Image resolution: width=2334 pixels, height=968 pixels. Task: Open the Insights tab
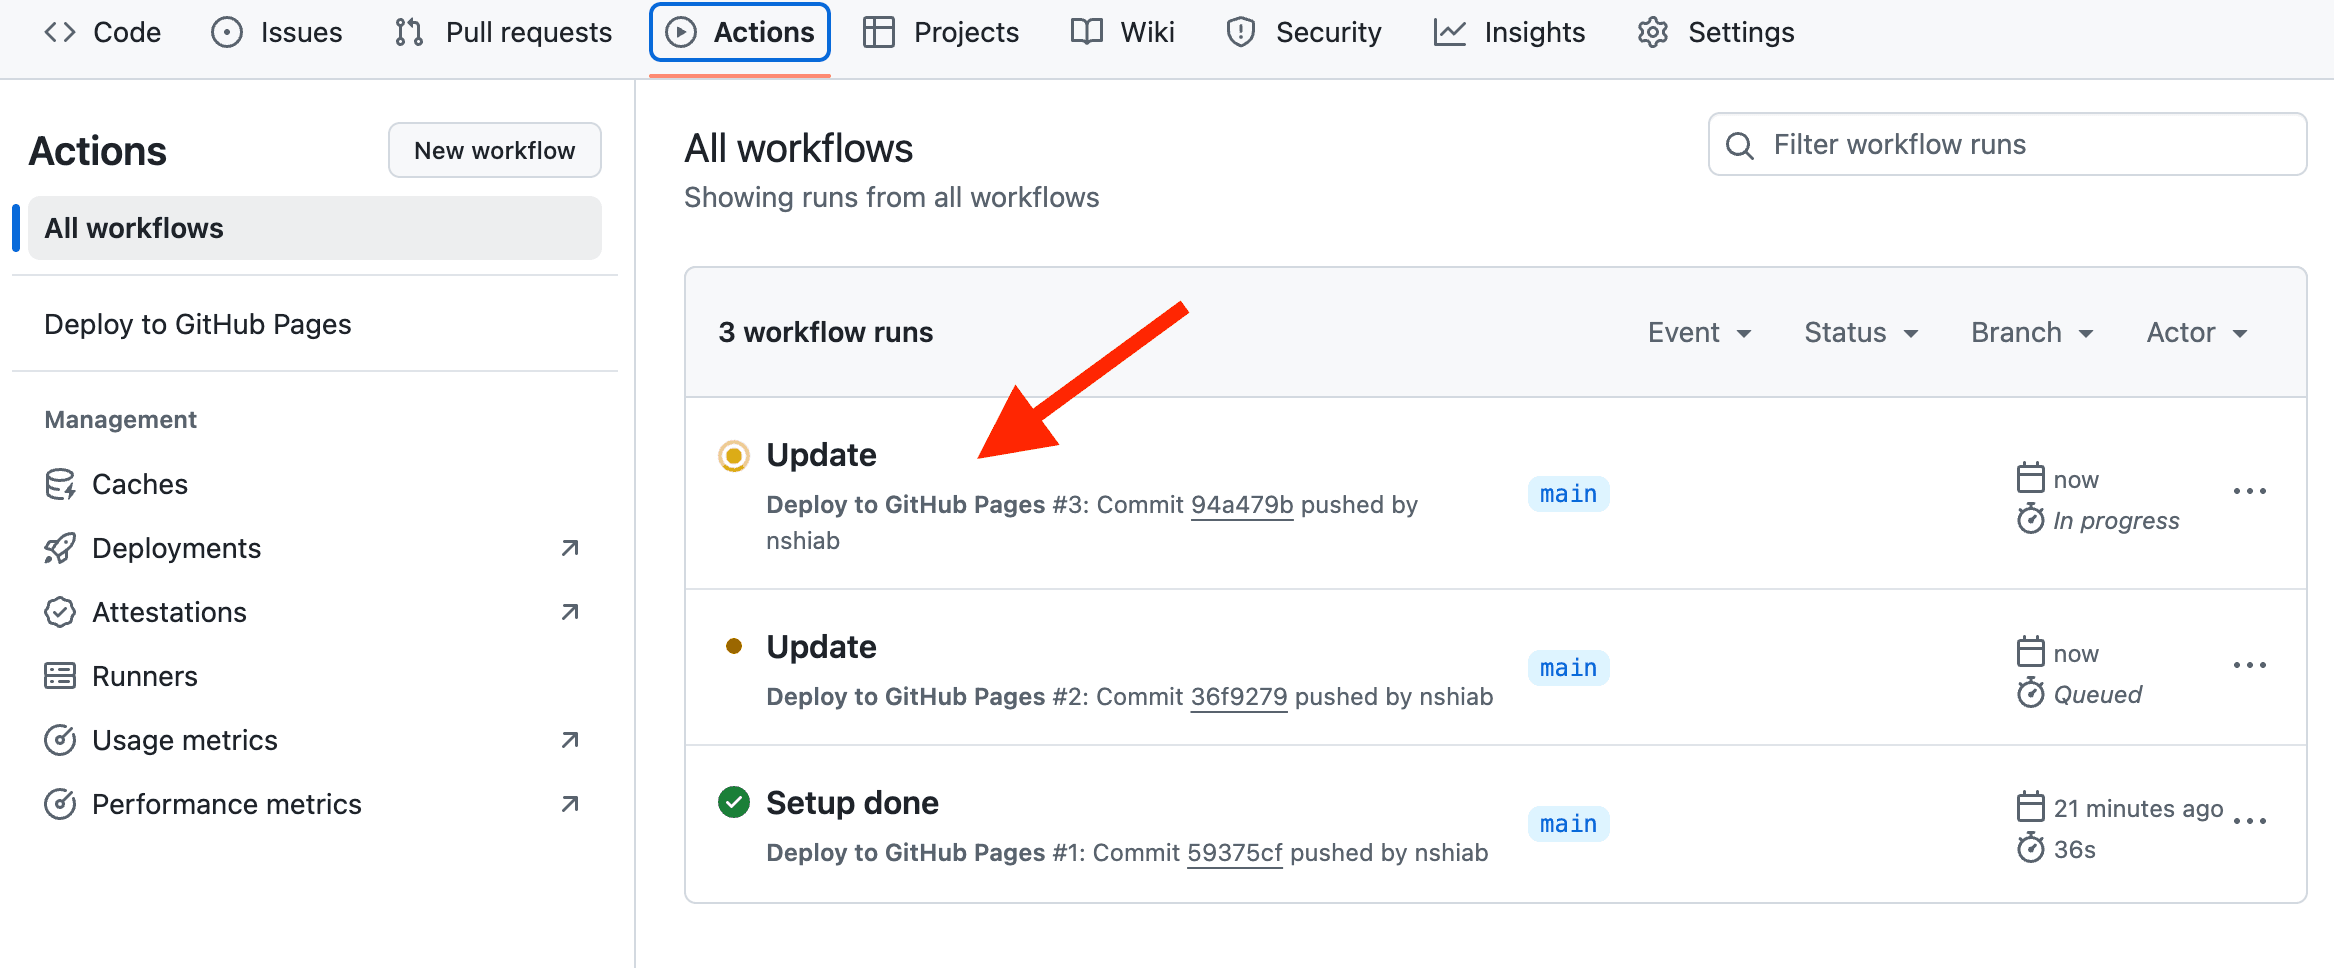1509,32
